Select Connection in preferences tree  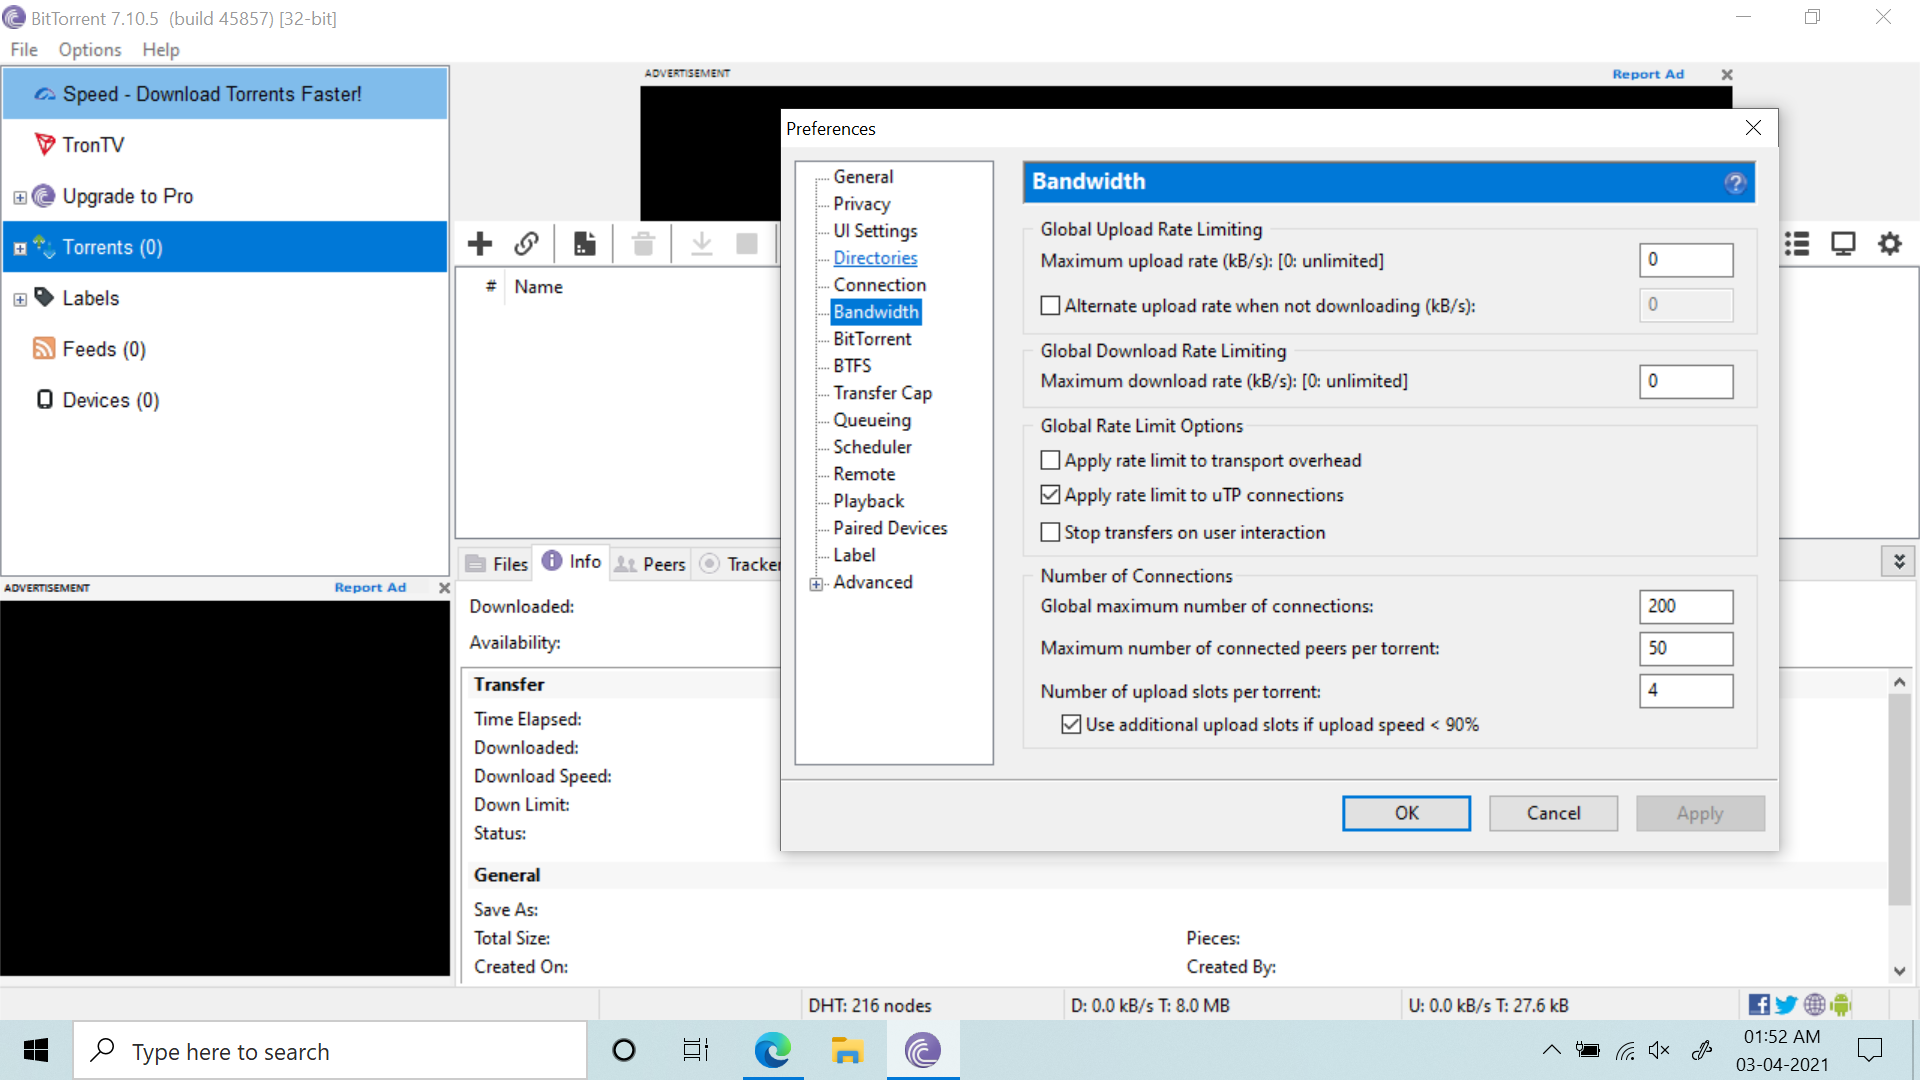[x=879, y=285]
